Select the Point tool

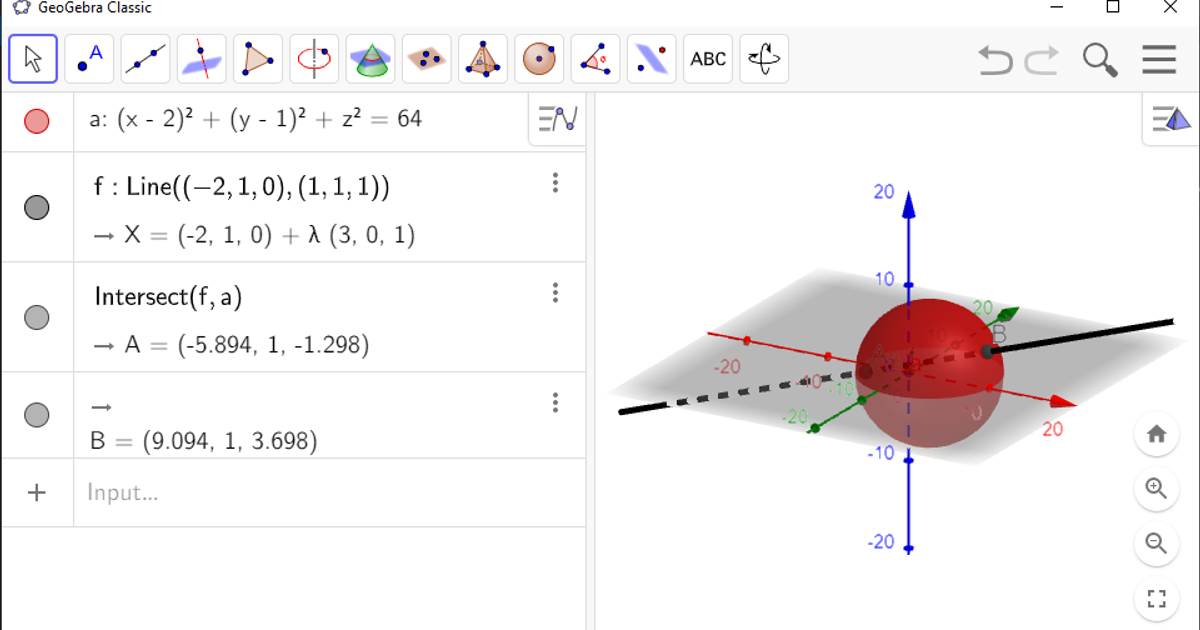tap(90, 59)
